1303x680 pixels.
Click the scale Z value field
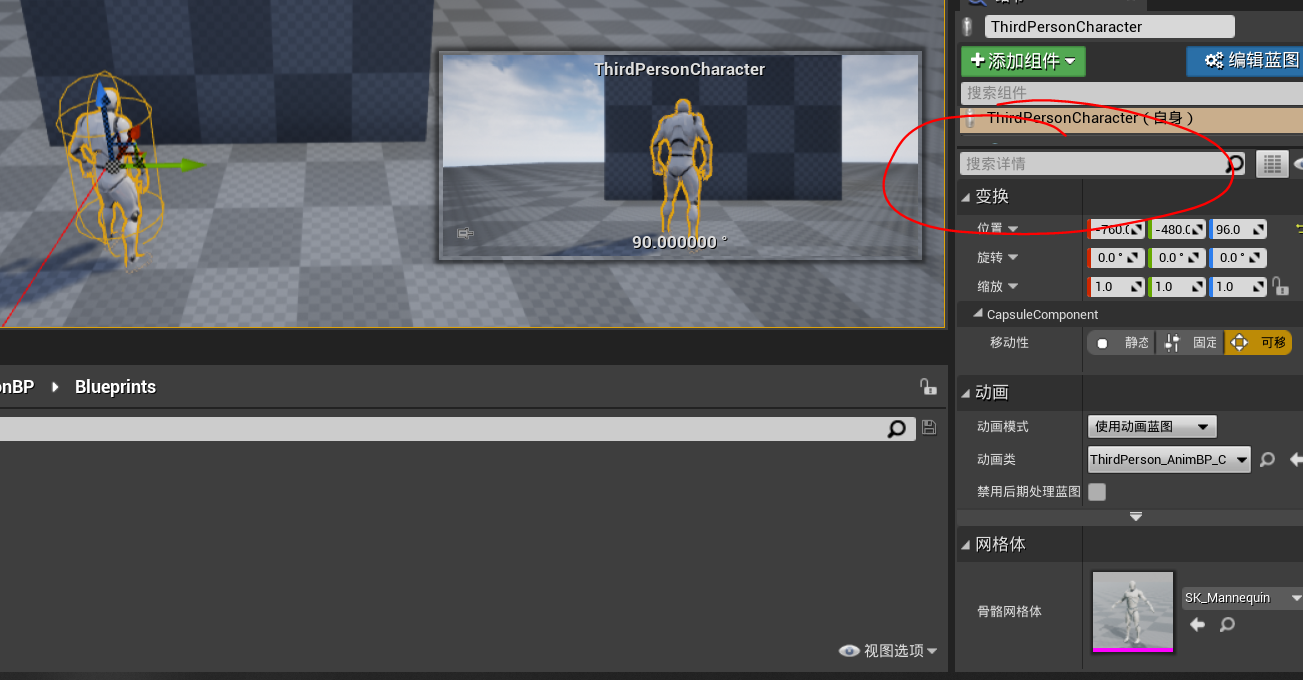click(x=1238, y=287)
